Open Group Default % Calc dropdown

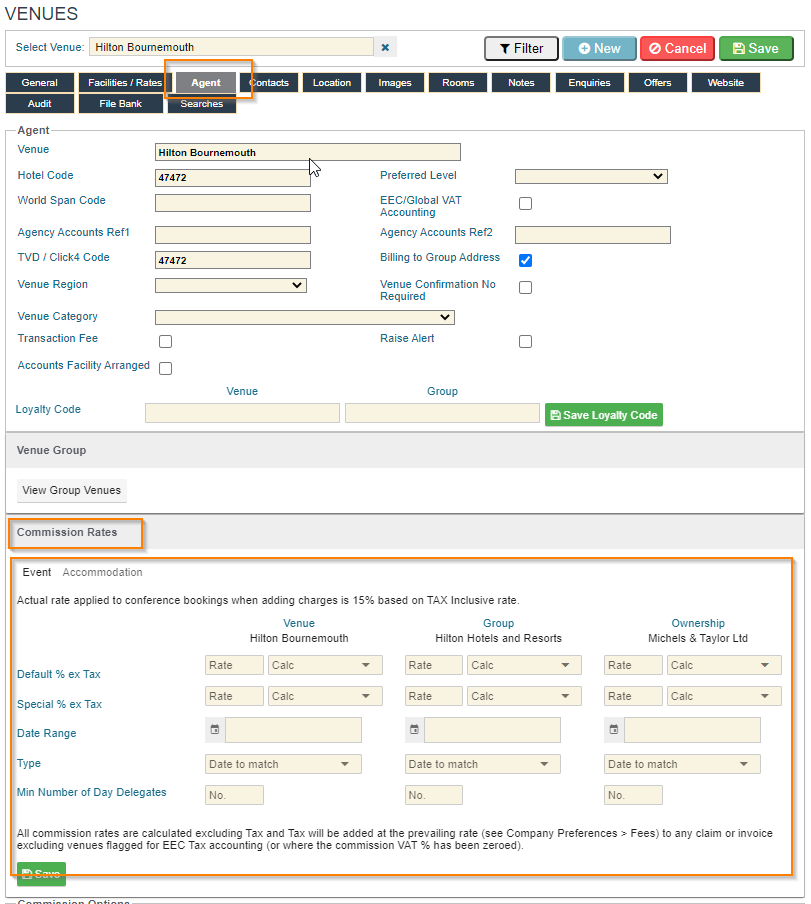point(524,665)
